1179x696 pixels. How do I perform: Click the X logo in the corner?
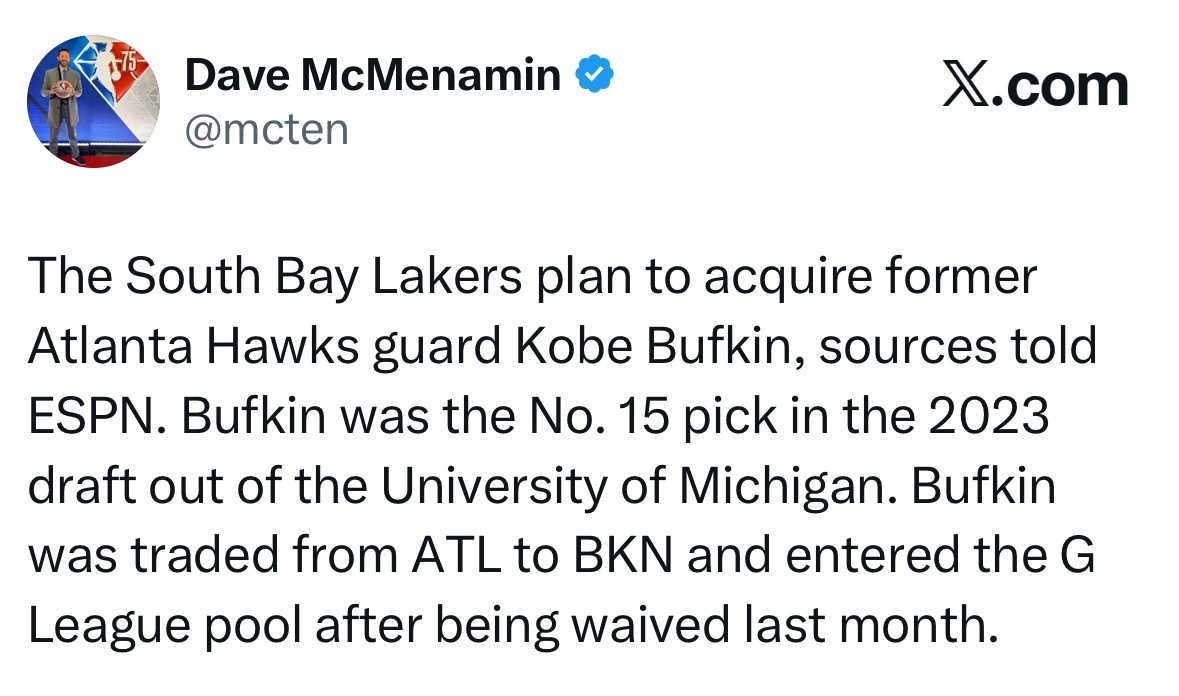tap(969, 86)
